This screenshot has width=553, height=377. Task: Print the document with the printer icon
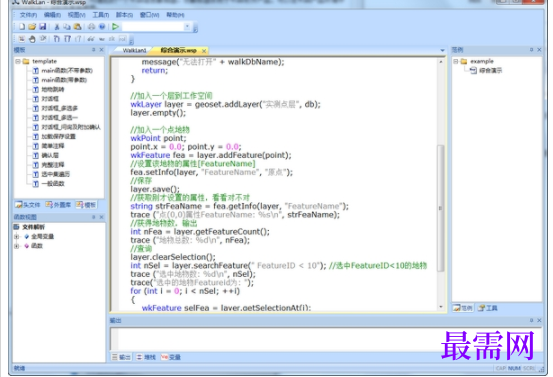(x=91, y=26)
